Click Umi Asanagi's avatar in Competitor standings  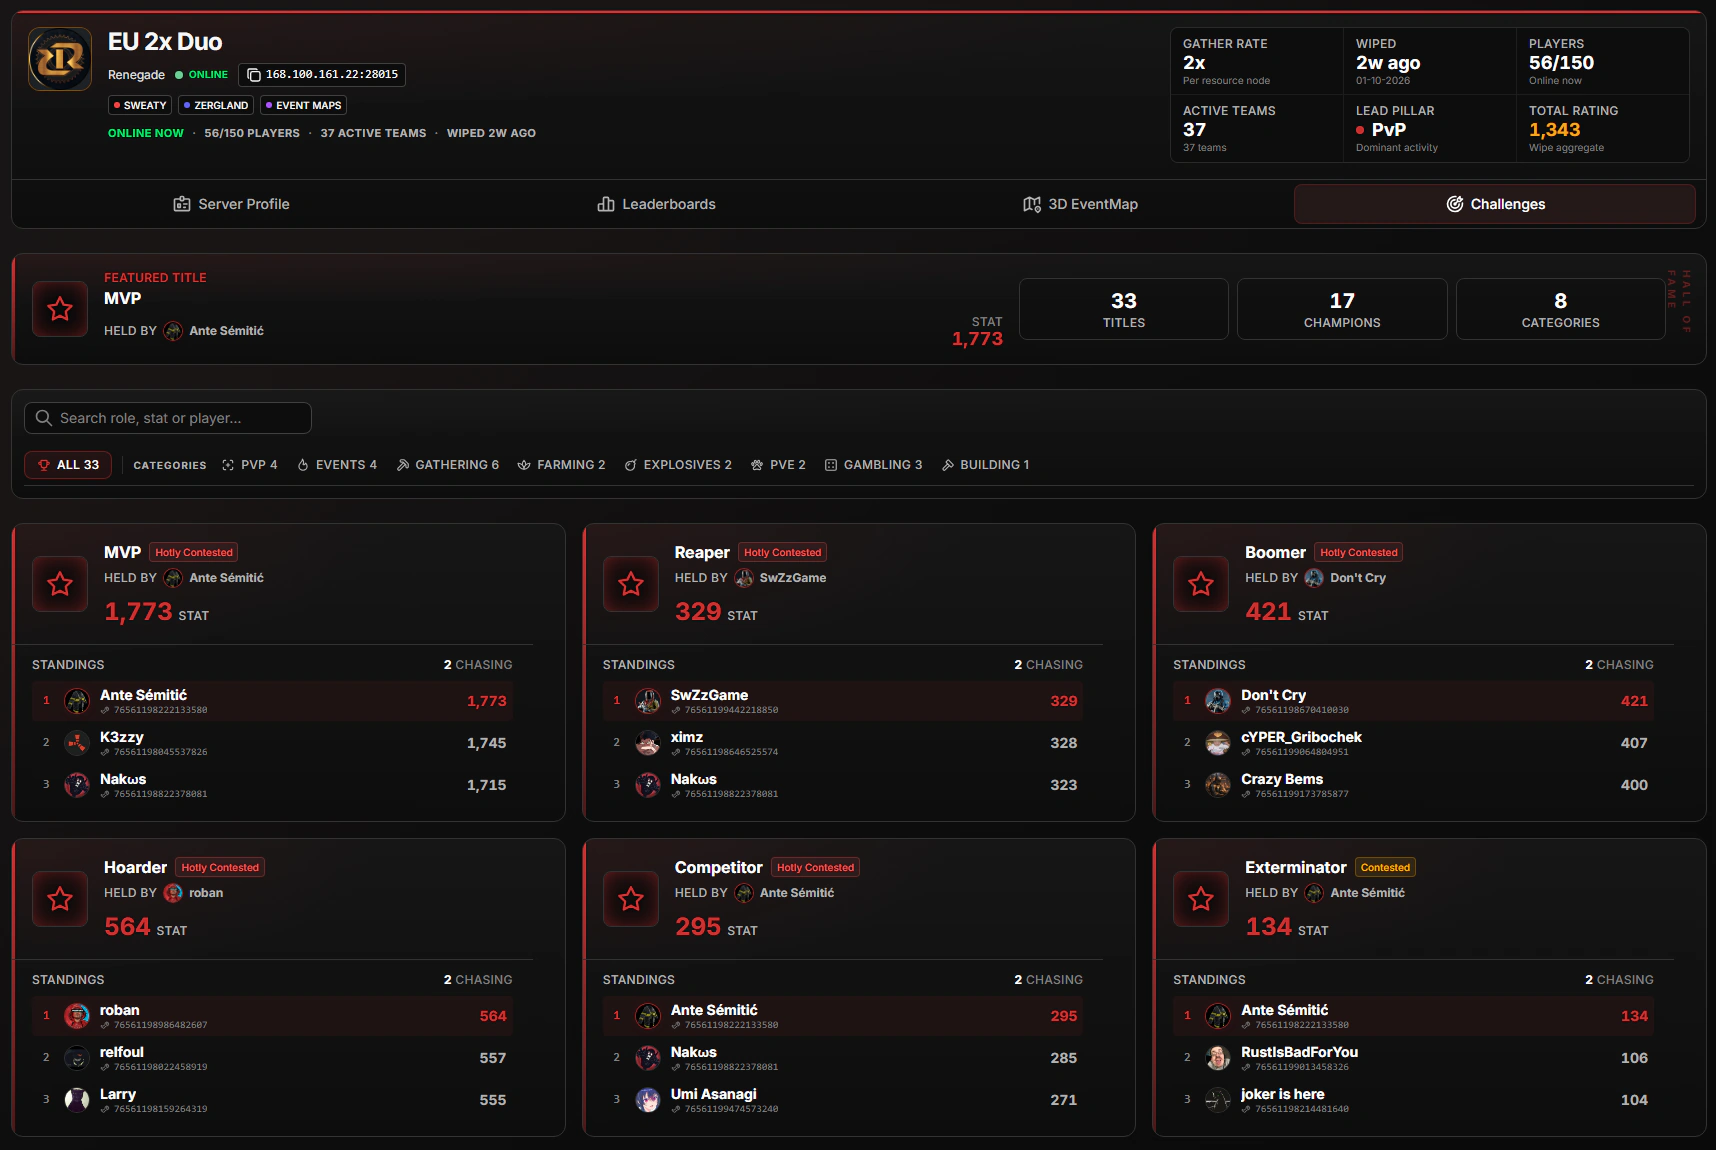coord(648,1100)
